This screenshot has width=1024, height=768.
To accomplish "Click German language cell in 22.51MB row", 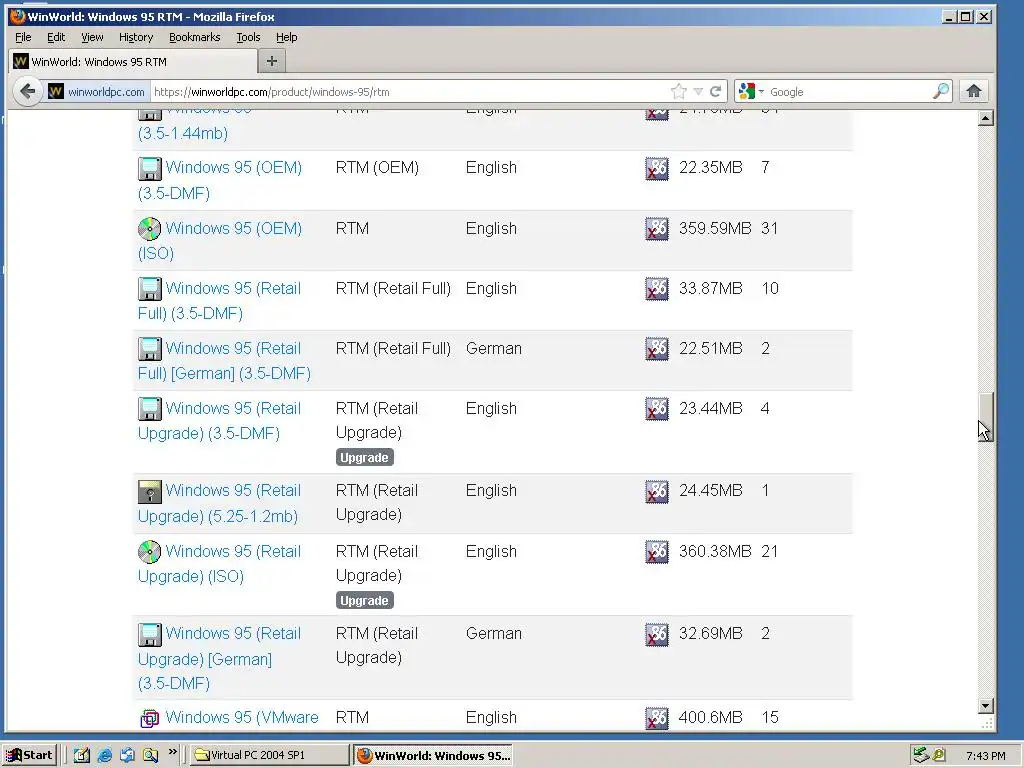I will point(494,349).
